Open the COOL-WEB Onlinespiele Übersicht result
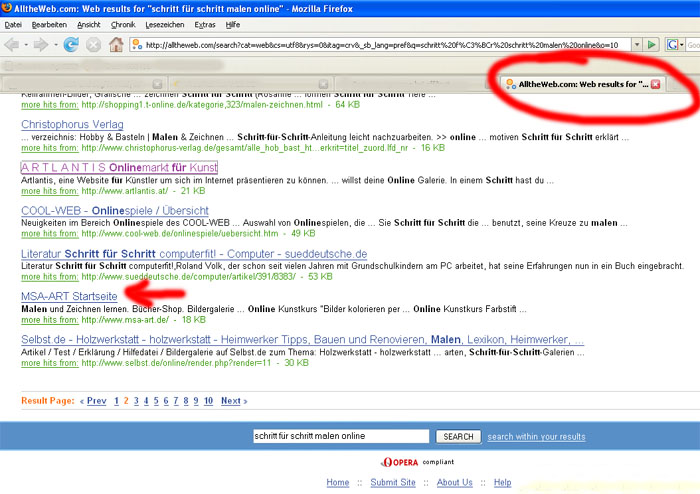 tap(115, 211)
